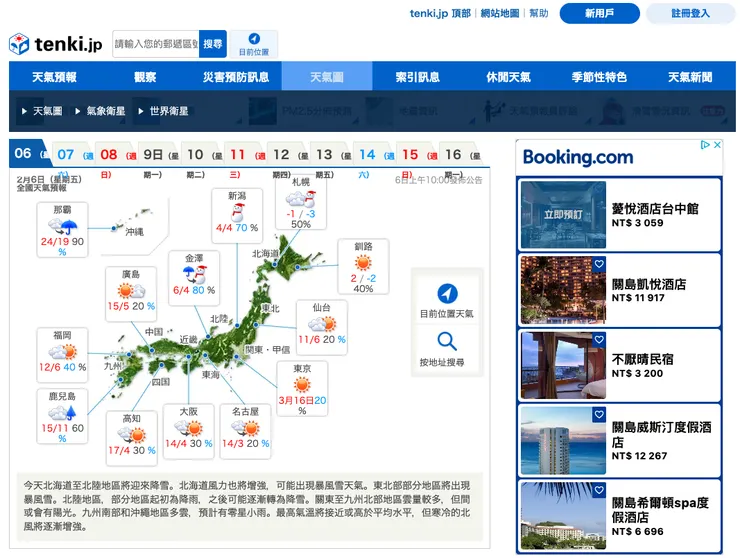The height and width of the screenshot is (558, 740).
Task: Open the 關島凱悅酒店 hotel thumbnail
Action: (x=563, y=290)
